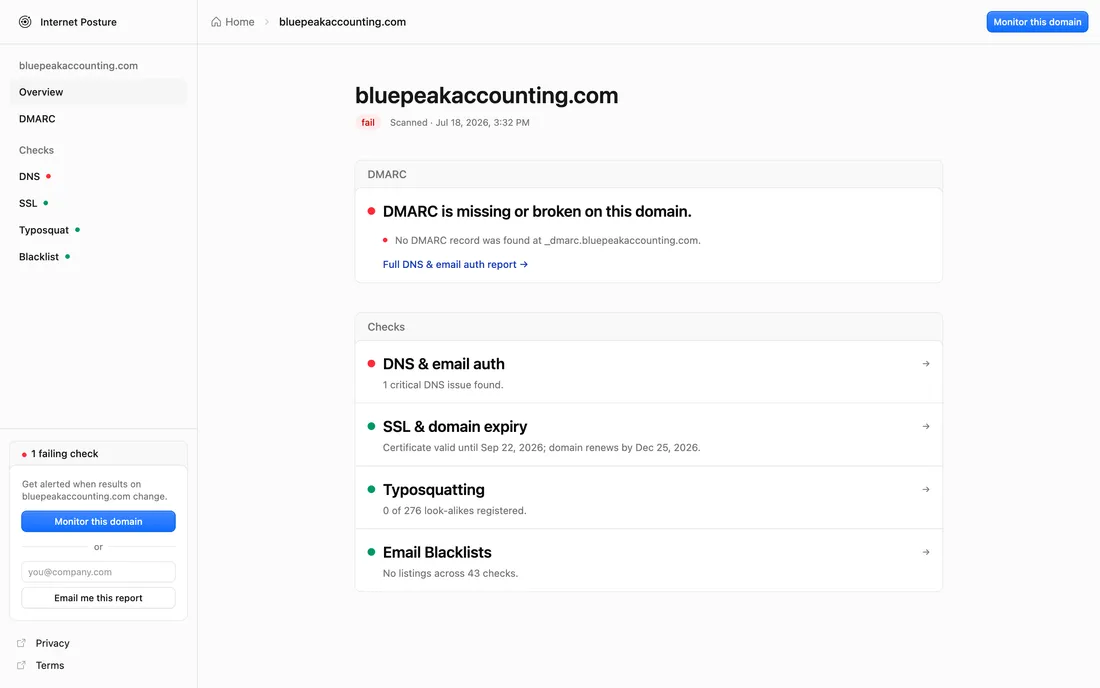
Task: Click the red status dot beside DNS in sidebar
Action: tap(48, 176)
